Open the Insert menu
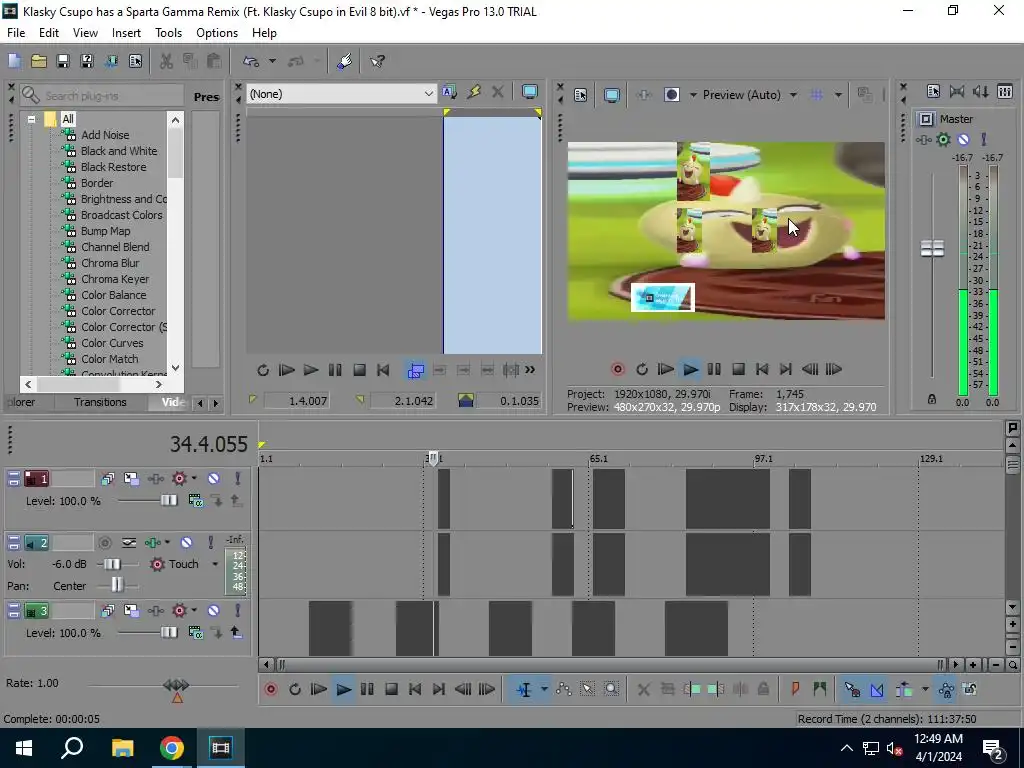The image size is (1024, 768). (126, 33)
